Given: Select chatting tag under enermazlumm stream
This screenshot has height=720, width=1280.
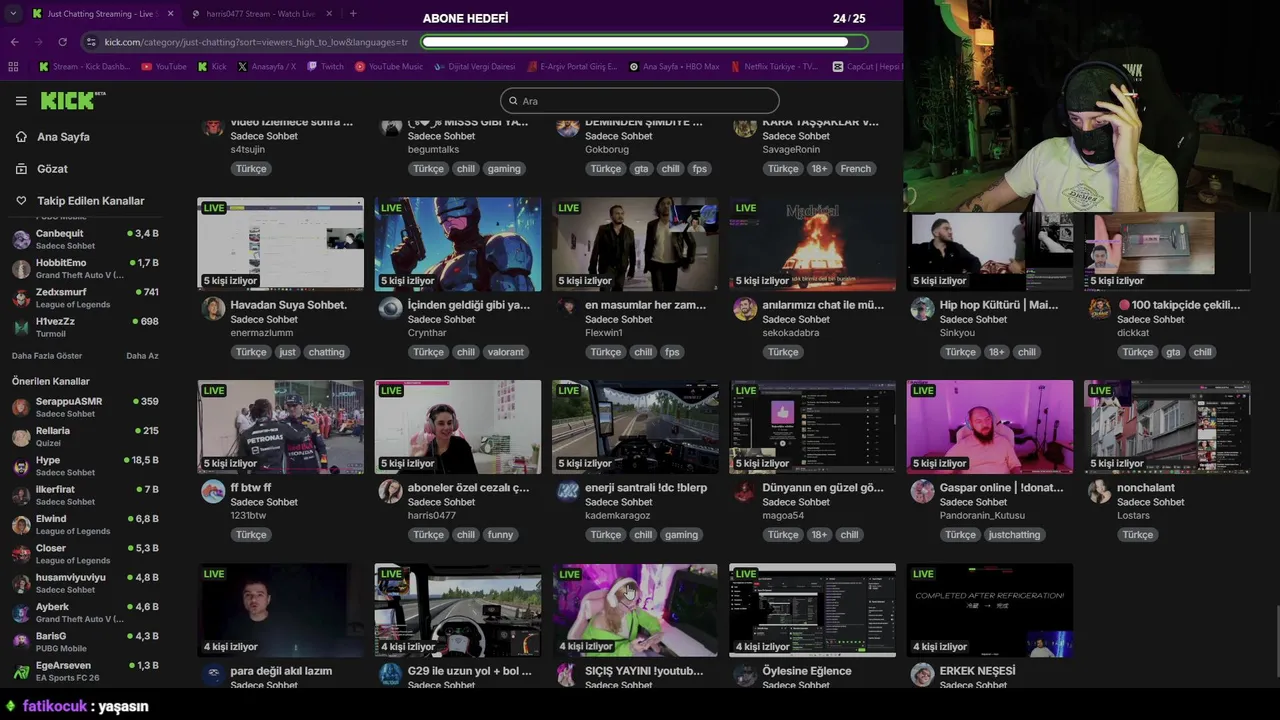Looking at the screenshot, I should coord(326,352).
